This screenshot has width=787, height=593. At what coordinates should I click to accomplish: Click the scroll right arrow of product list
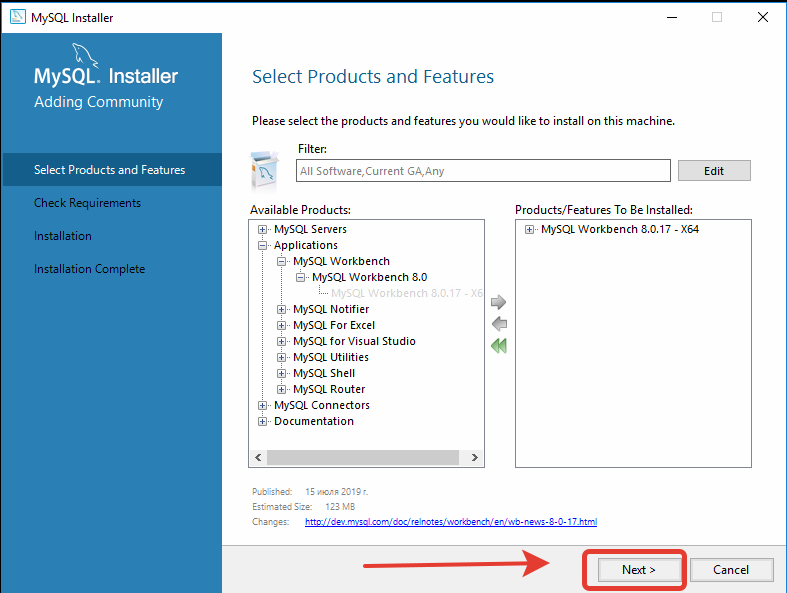pyautogui.click(x=474, y=457)
